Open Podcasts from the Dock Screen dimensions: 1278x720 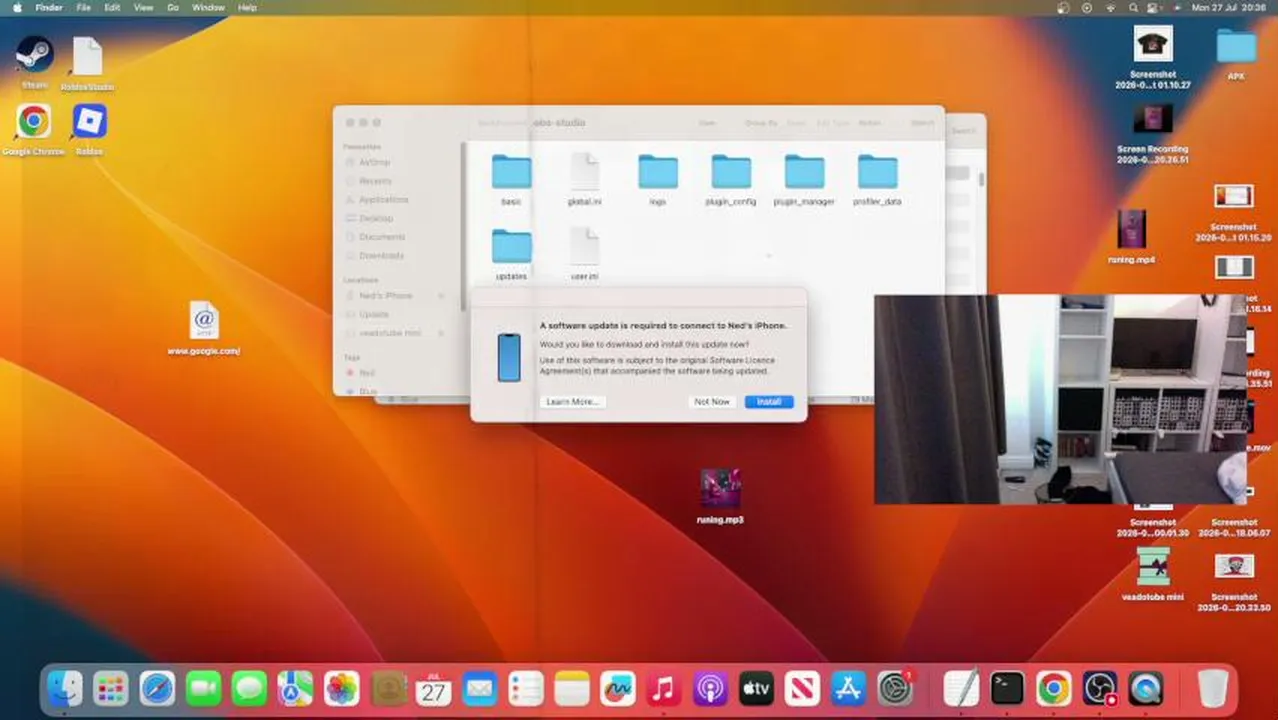[x=710, y=688]
